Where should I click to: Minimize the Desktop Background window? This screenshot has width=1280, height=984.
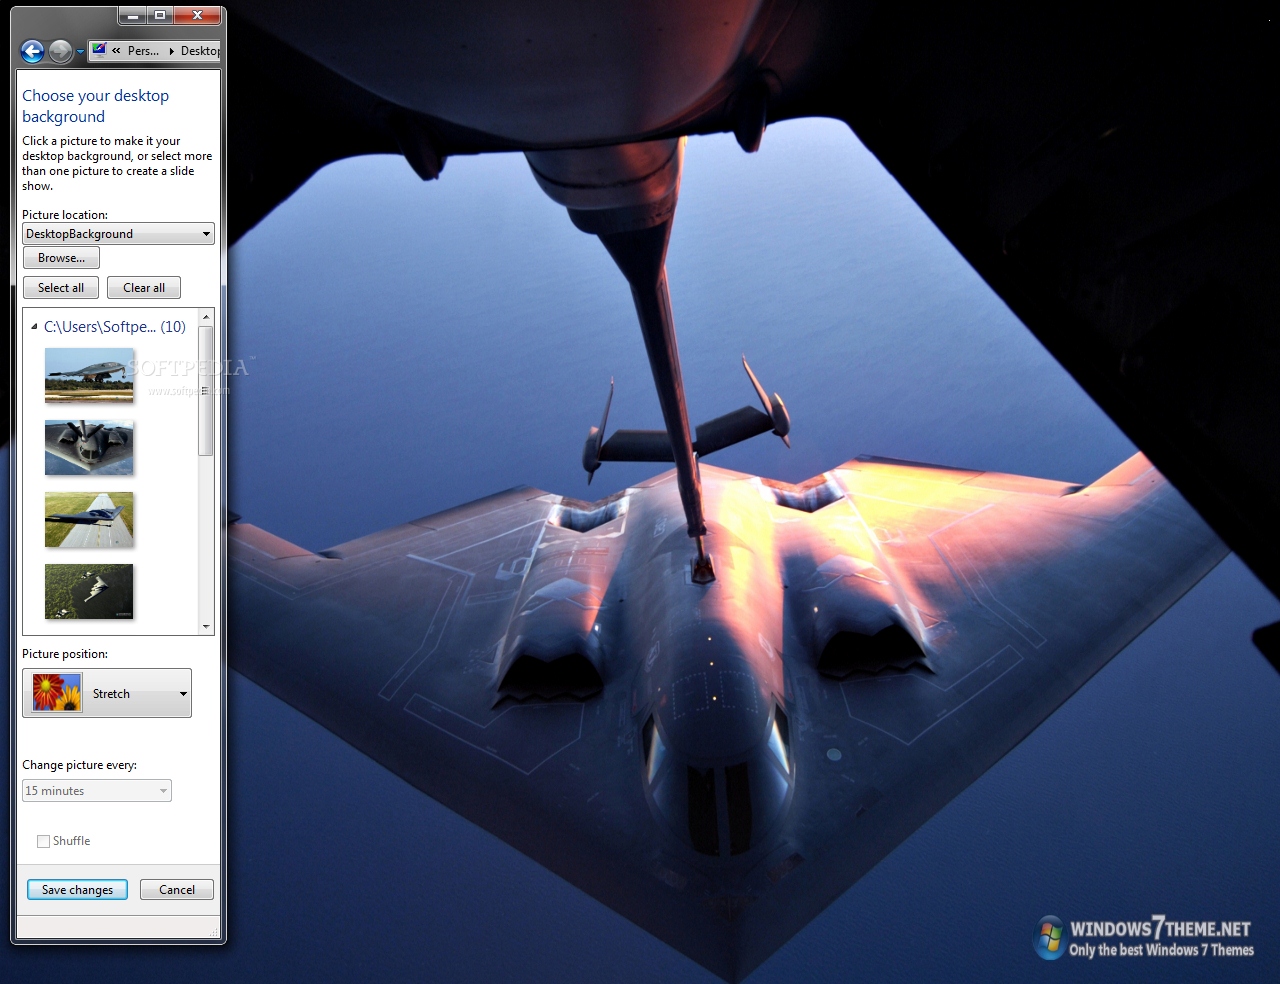tap(132, 15)
